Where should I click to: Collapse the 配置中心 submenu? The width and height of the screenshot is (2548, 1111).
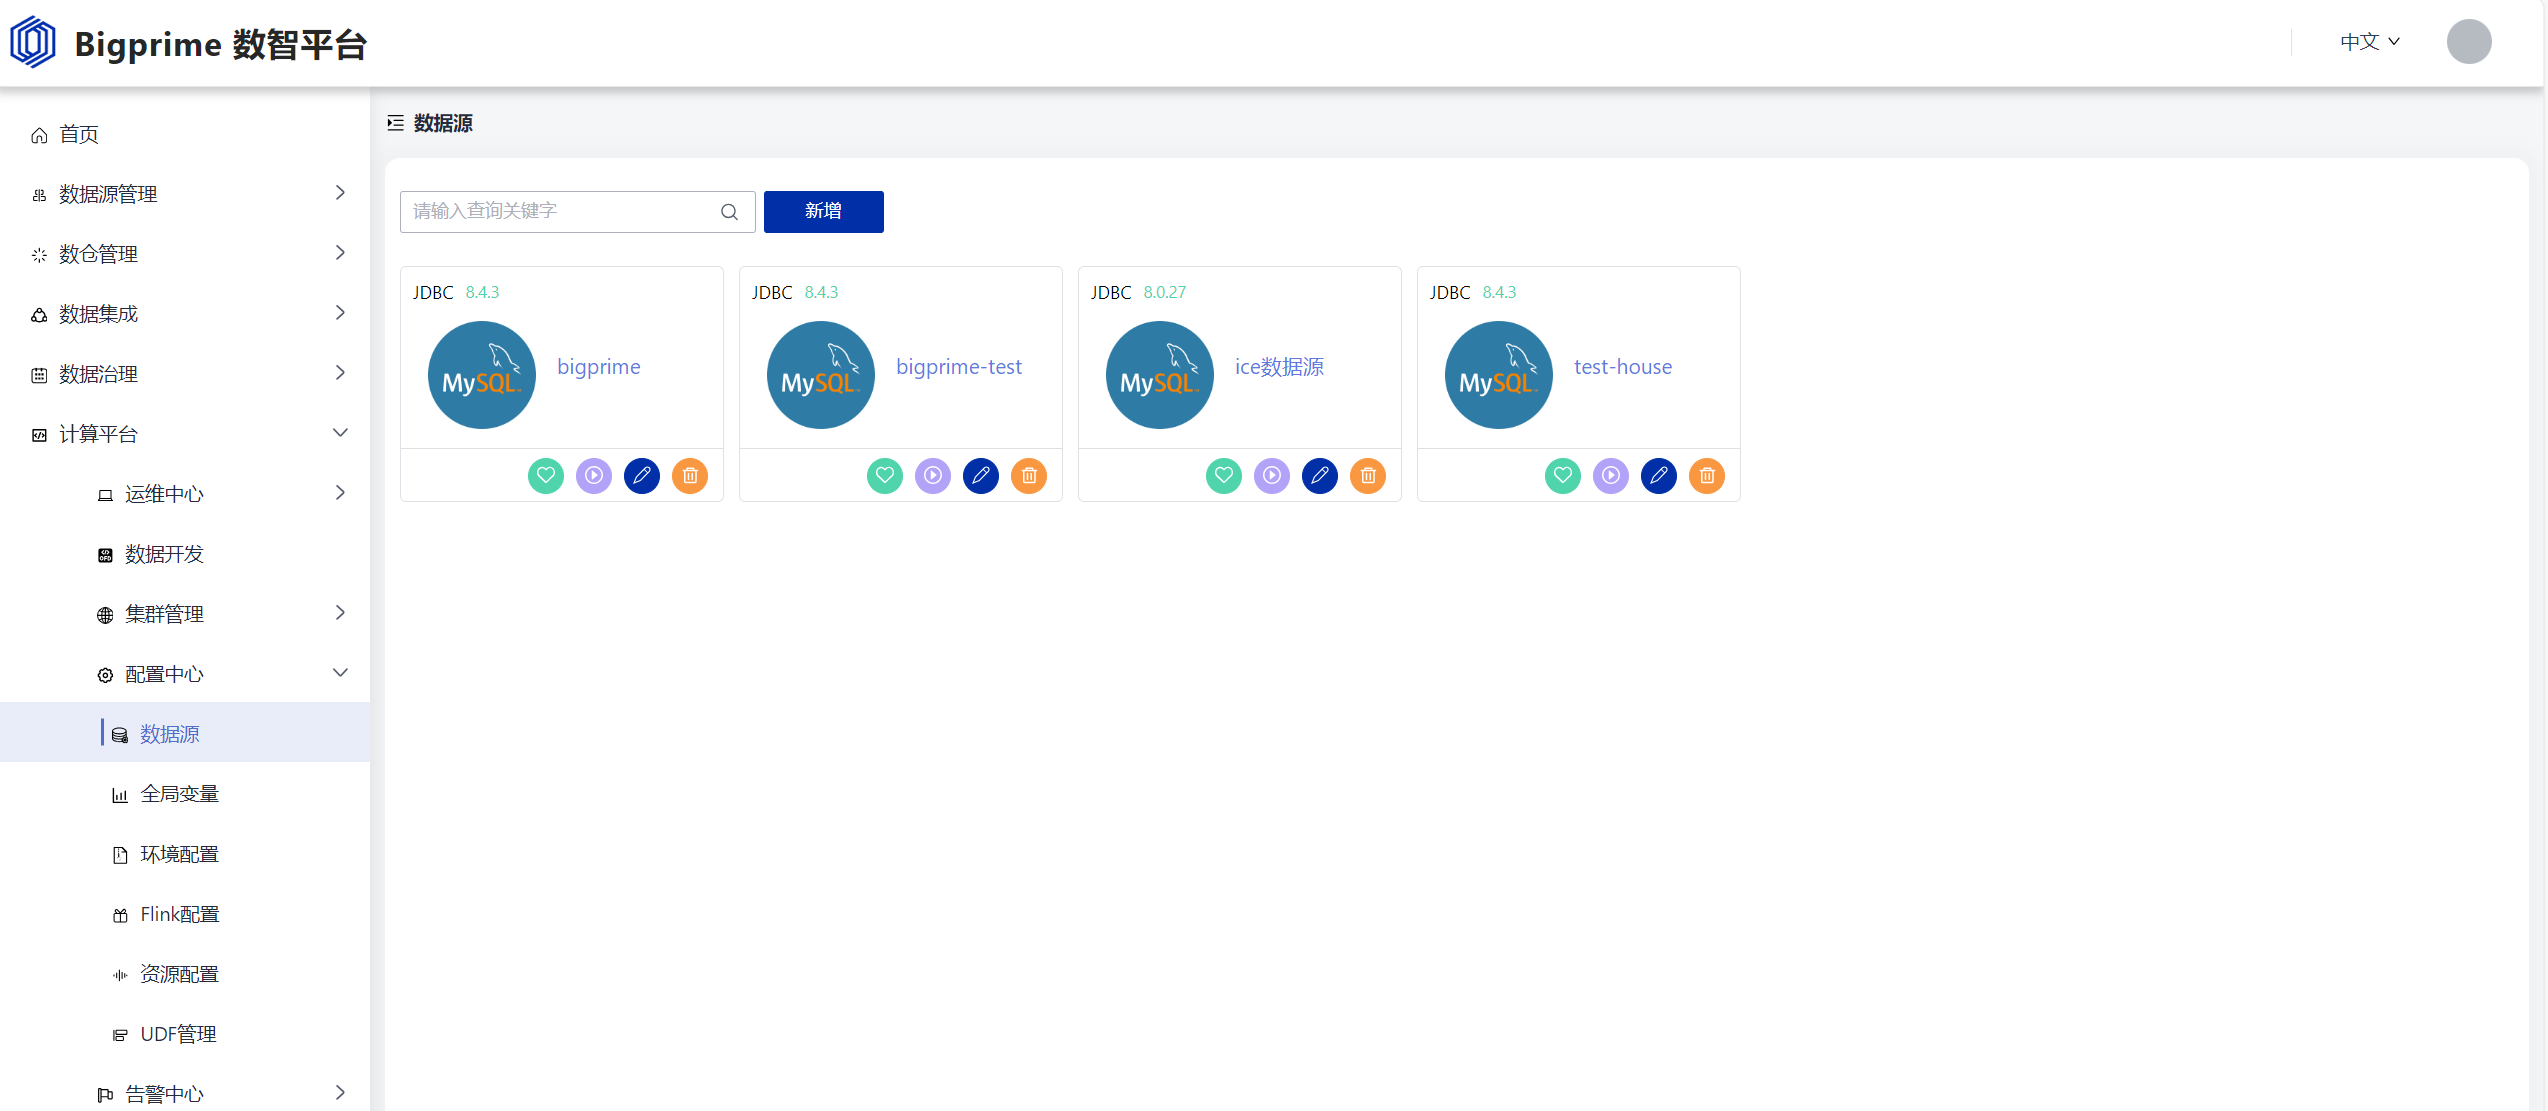click(x=185, y=673)
